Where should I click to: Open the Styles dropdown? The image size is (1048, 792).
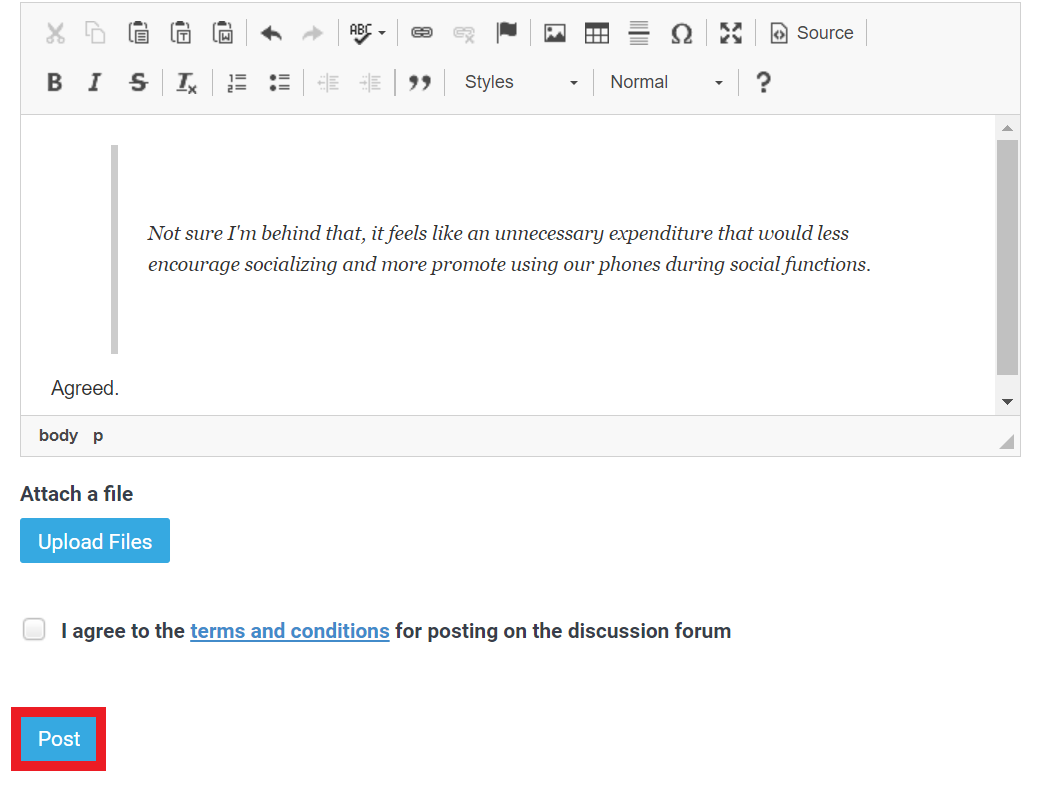(521, 82)
